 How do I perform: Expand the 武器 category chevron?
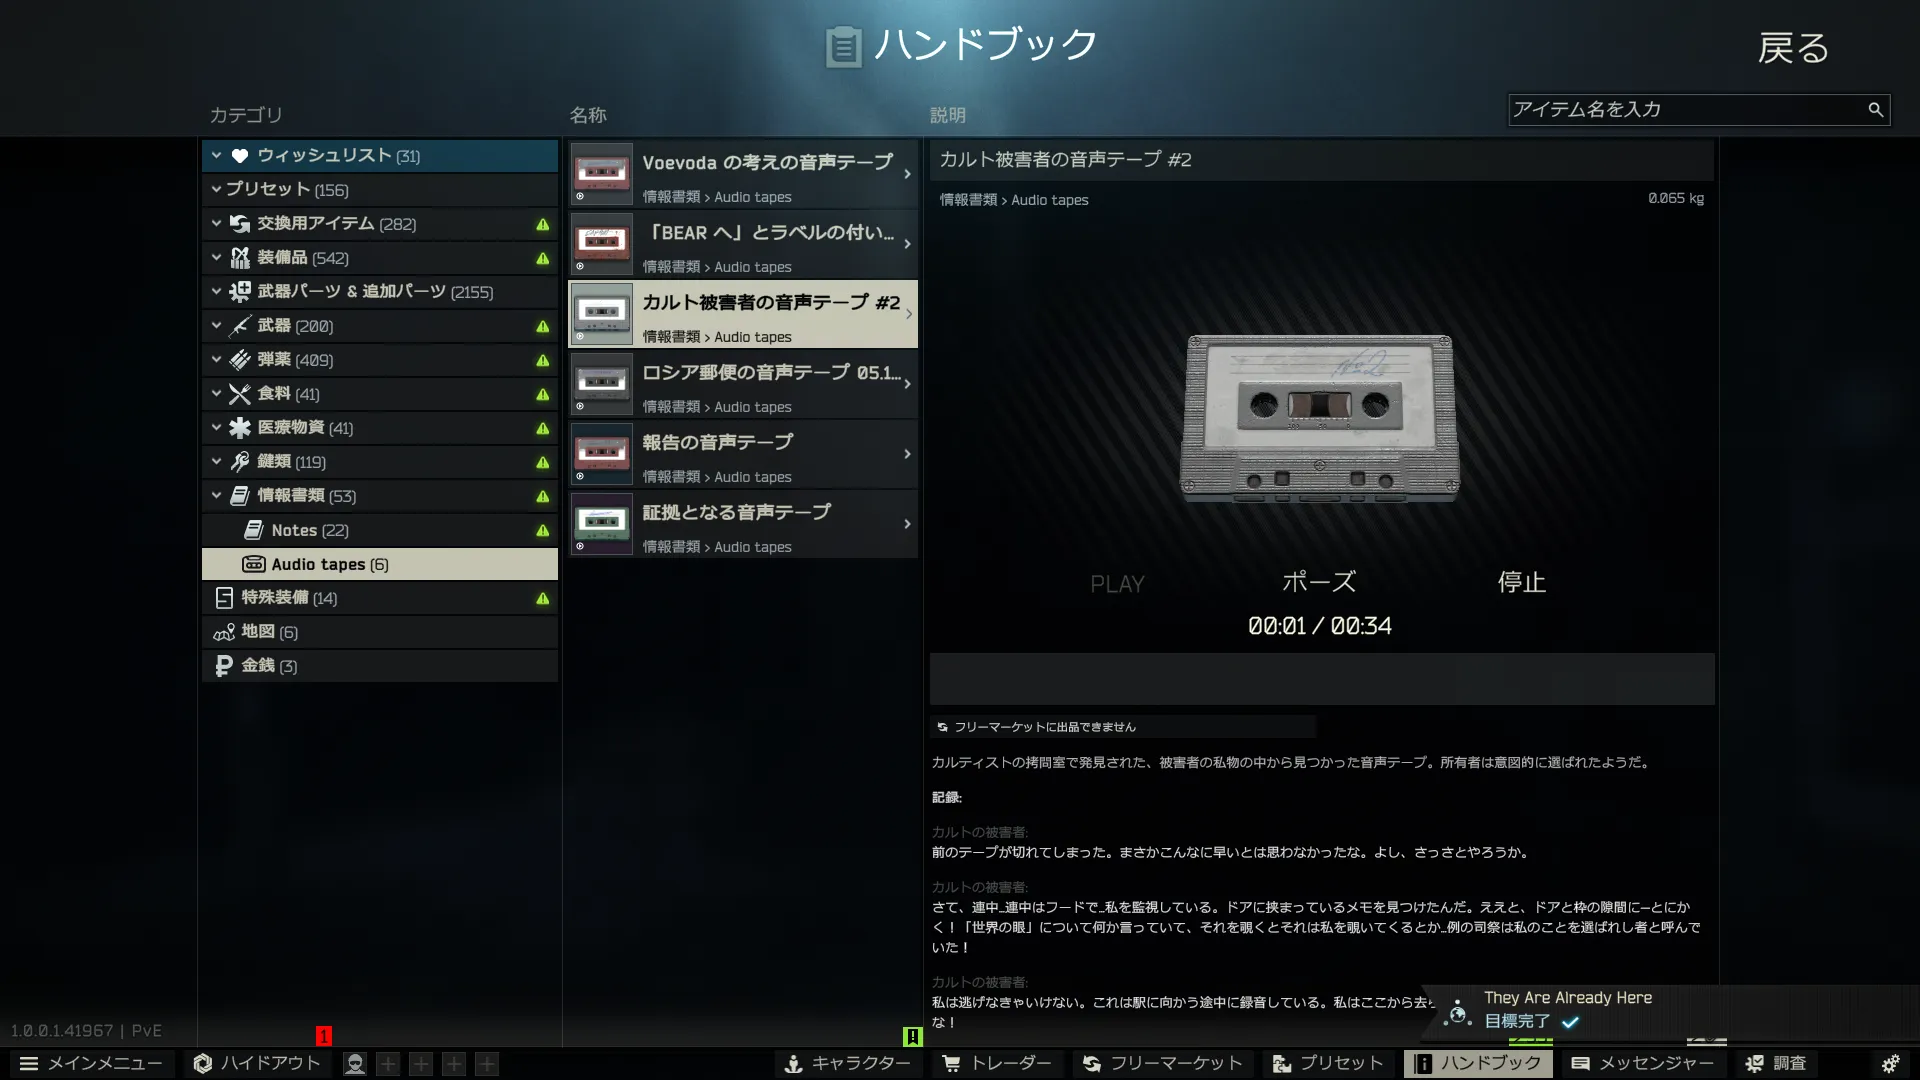[216, 325]
